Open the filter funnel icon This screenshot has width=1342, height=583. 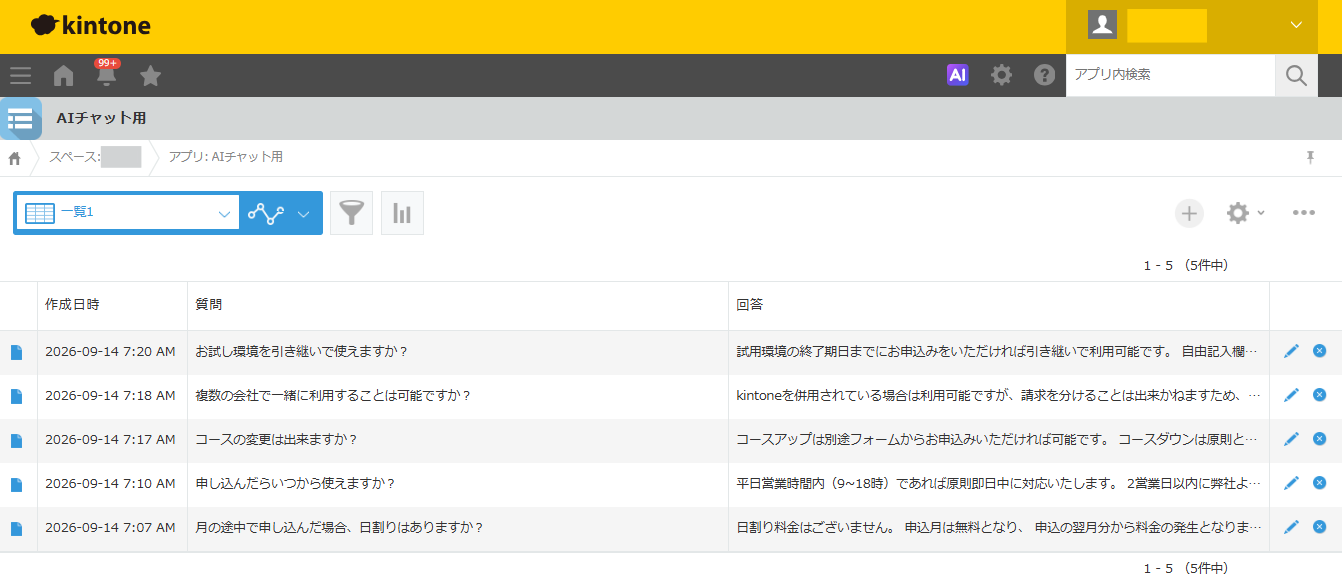[351, 213]
